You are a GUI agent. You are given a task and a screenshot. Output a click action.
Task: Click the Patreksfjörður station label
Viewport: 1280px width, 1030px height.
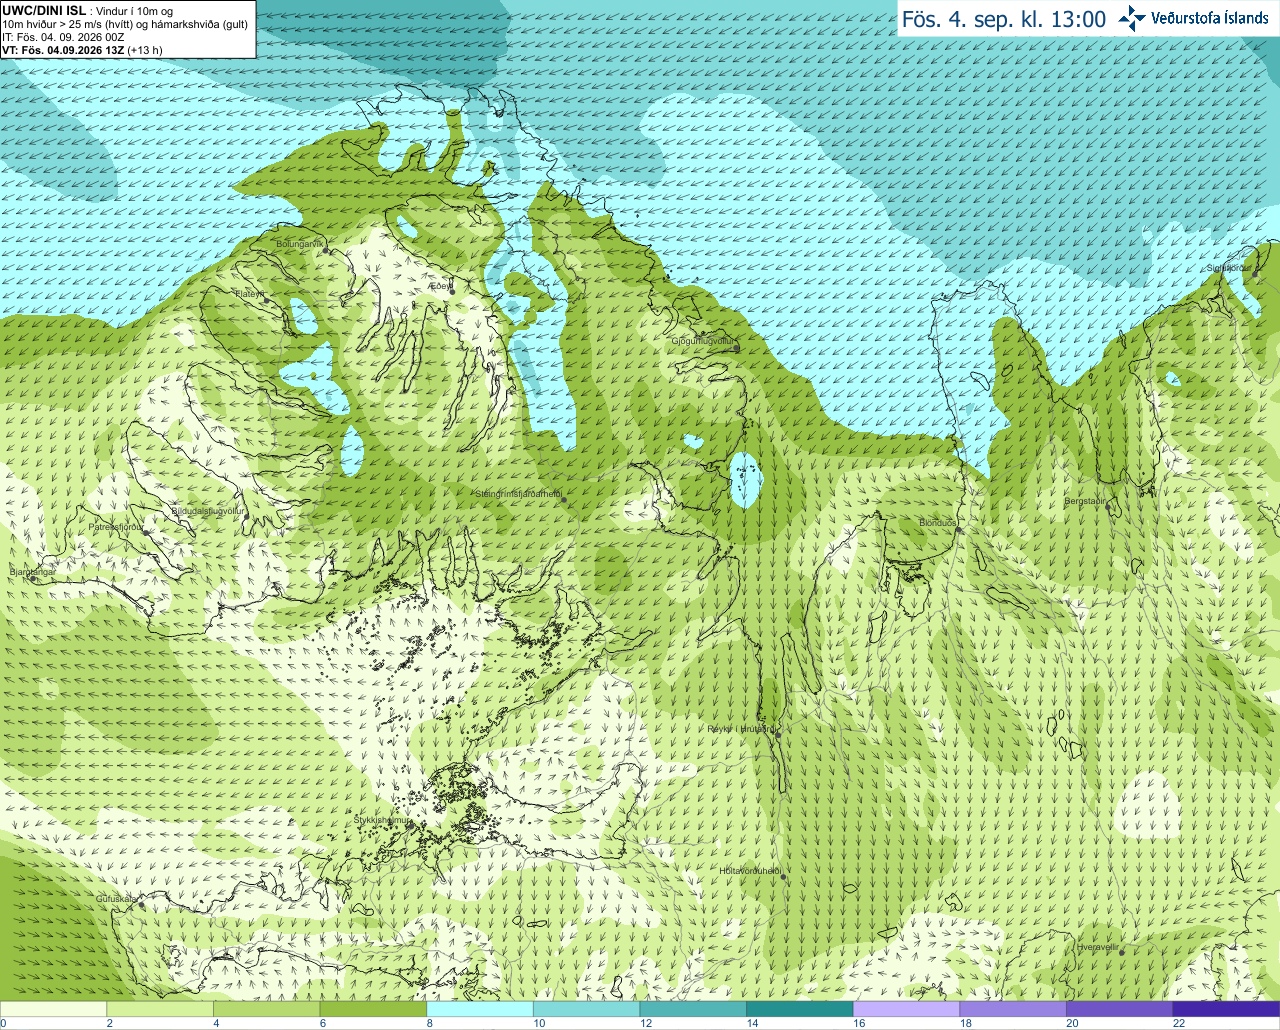click(x=116, y=526)
